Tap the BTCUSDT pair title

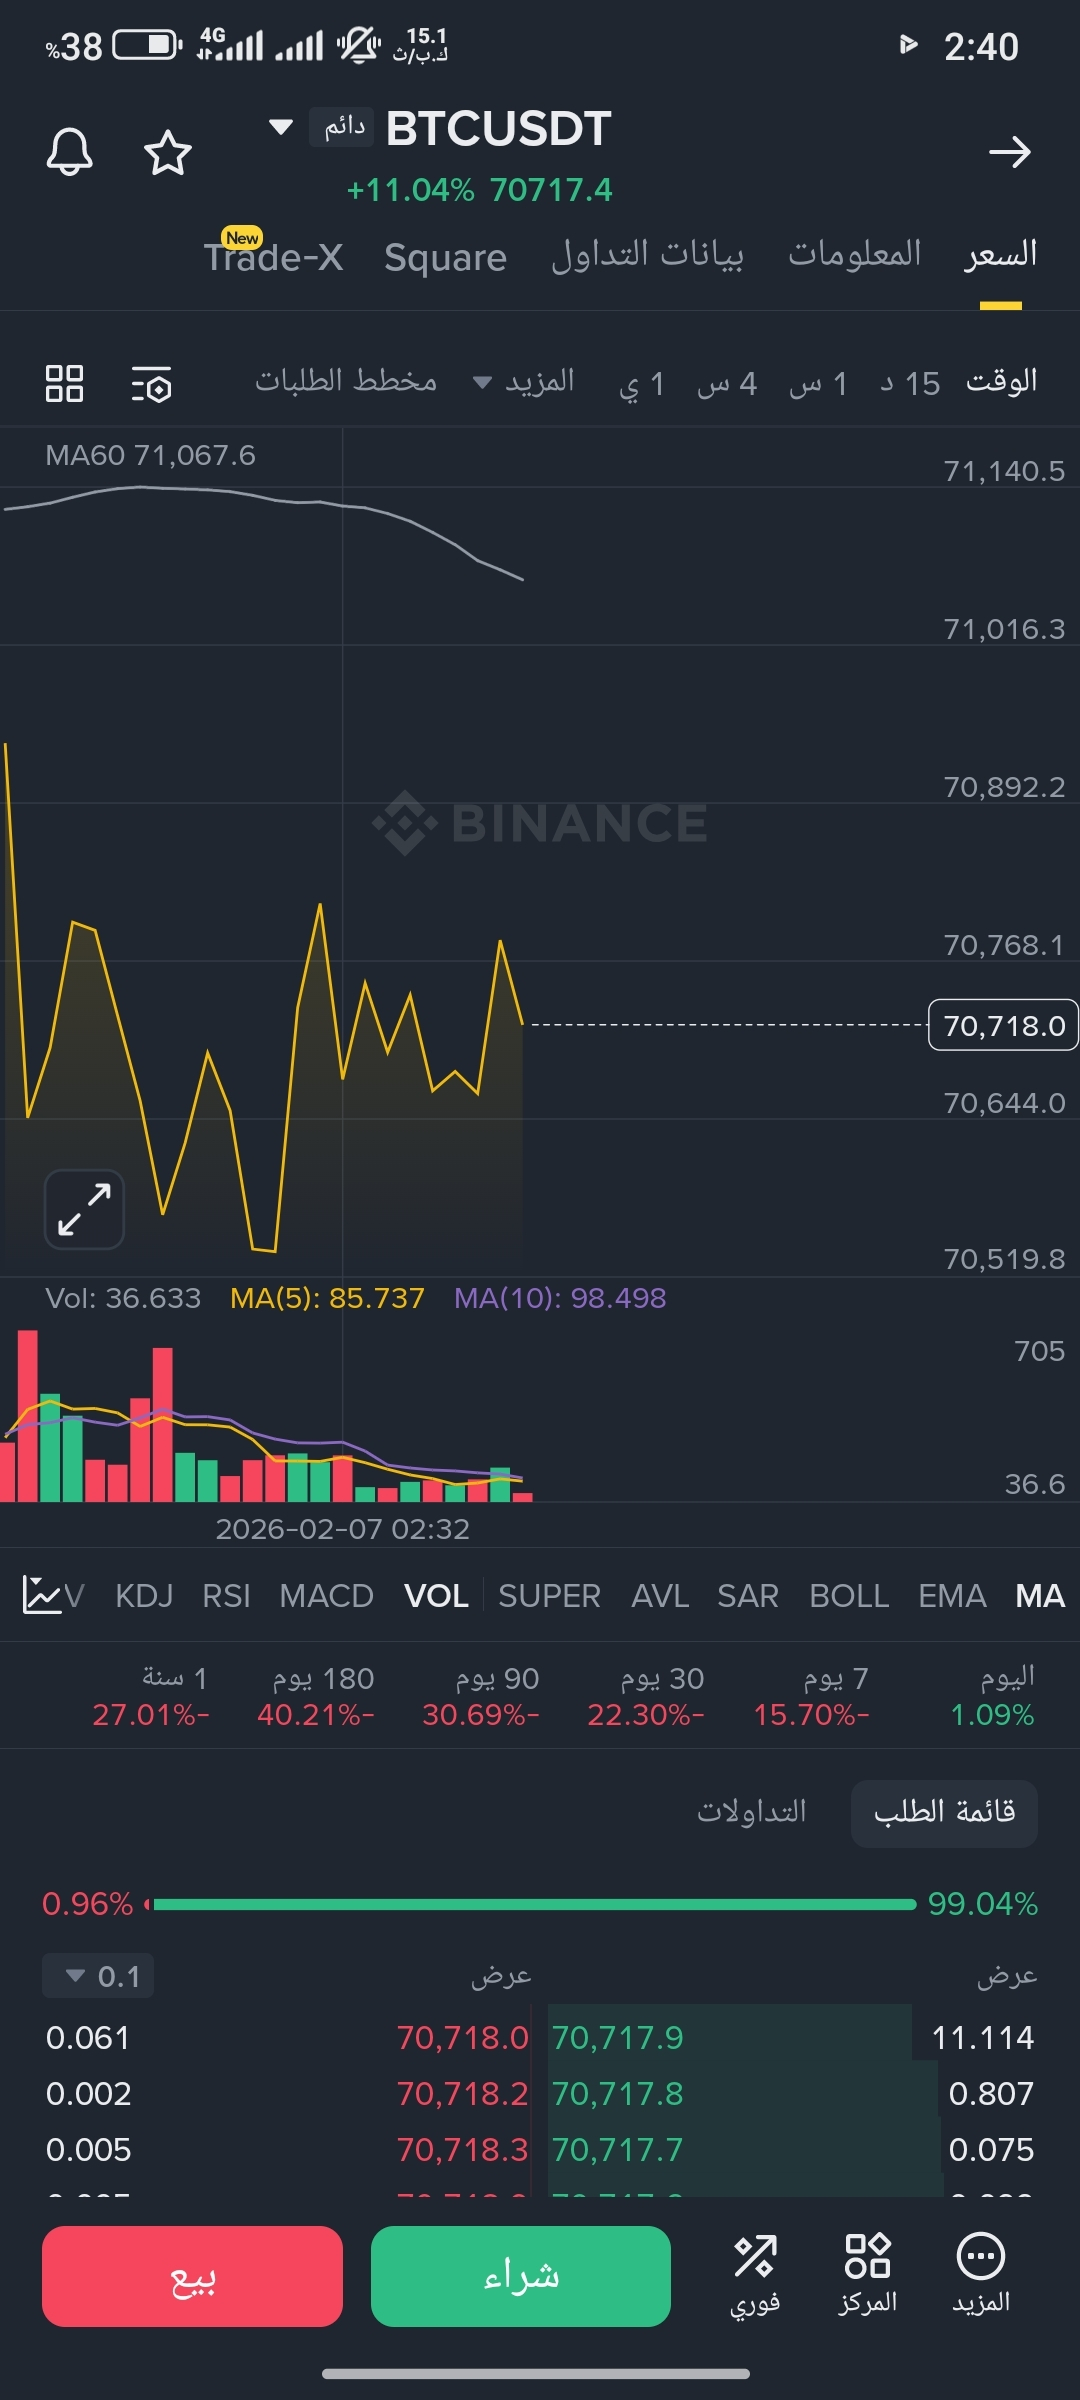(498, 128)
